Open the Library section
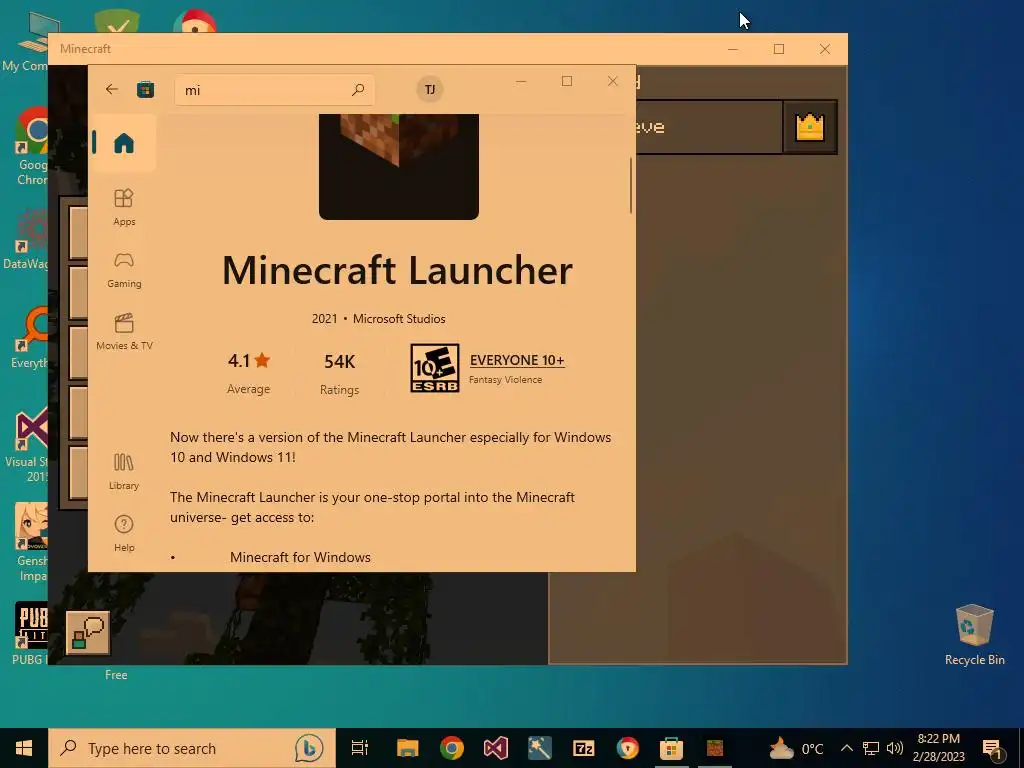This screenshot has width=1024, height=768. (124, 472)
